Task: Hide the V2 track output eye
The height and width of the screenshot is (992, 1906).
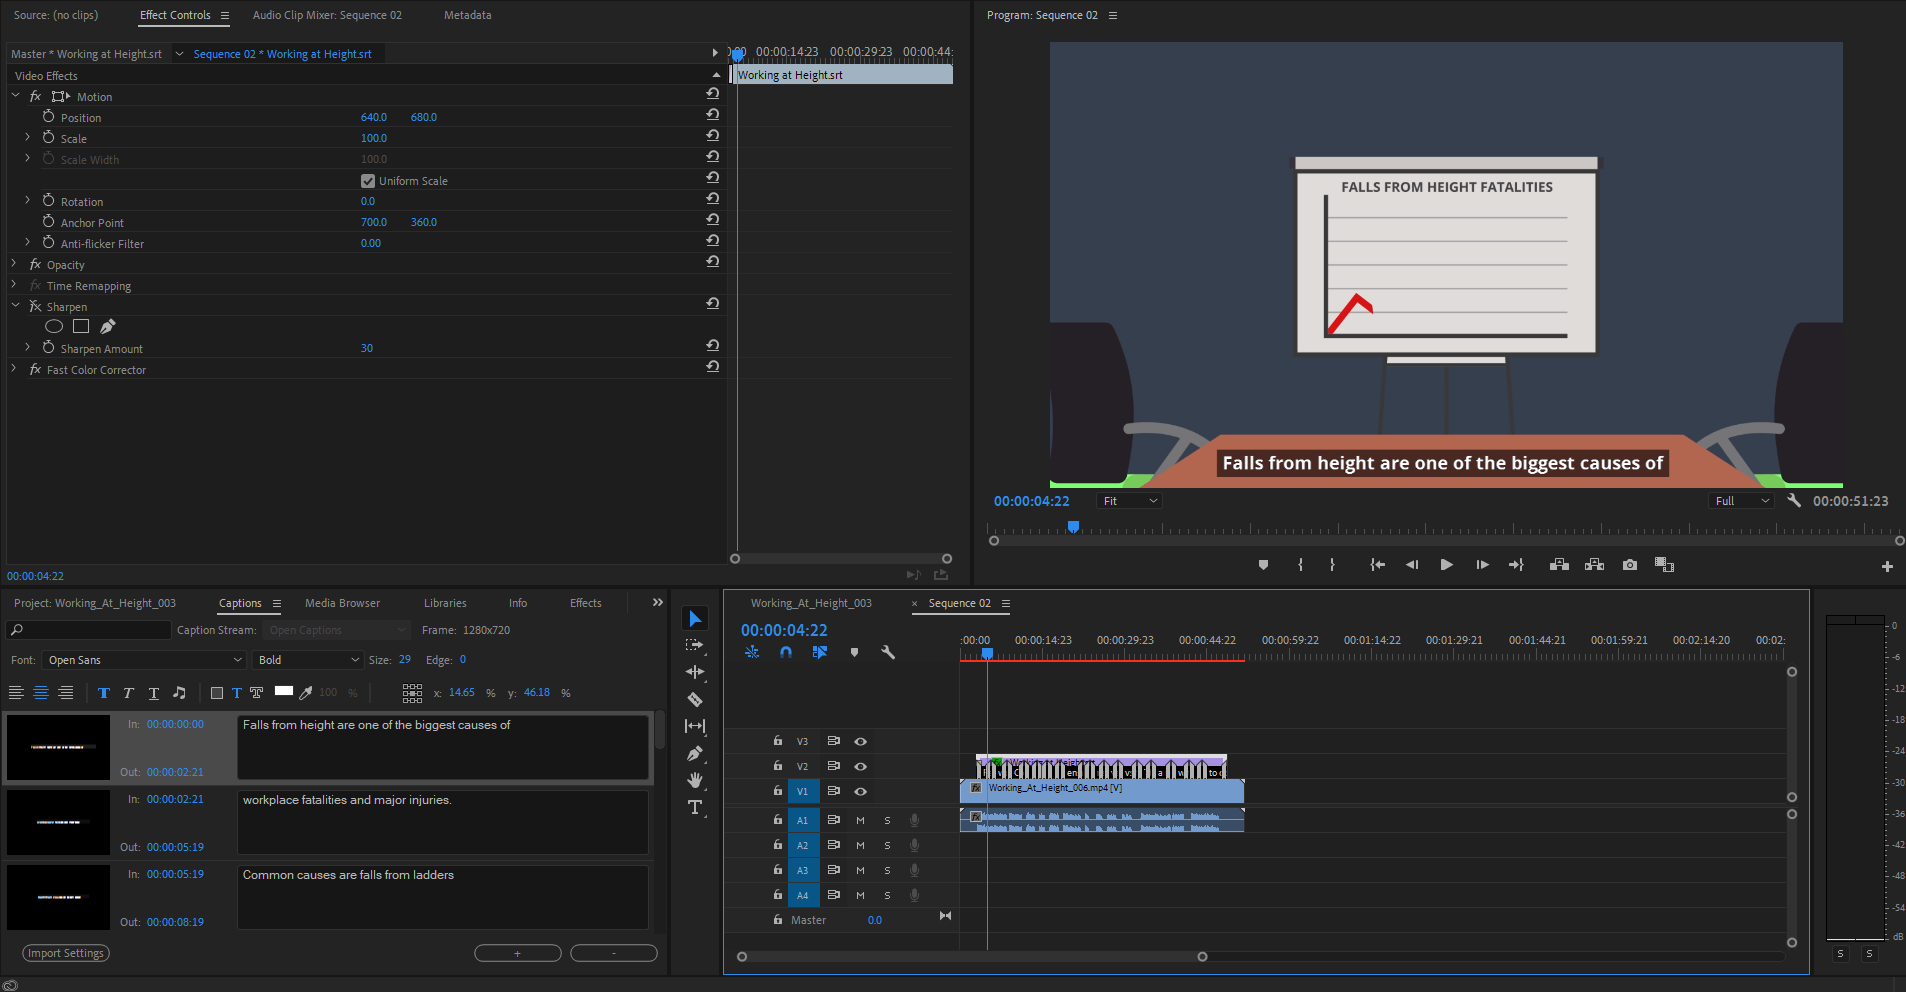Action: [860, 766]
